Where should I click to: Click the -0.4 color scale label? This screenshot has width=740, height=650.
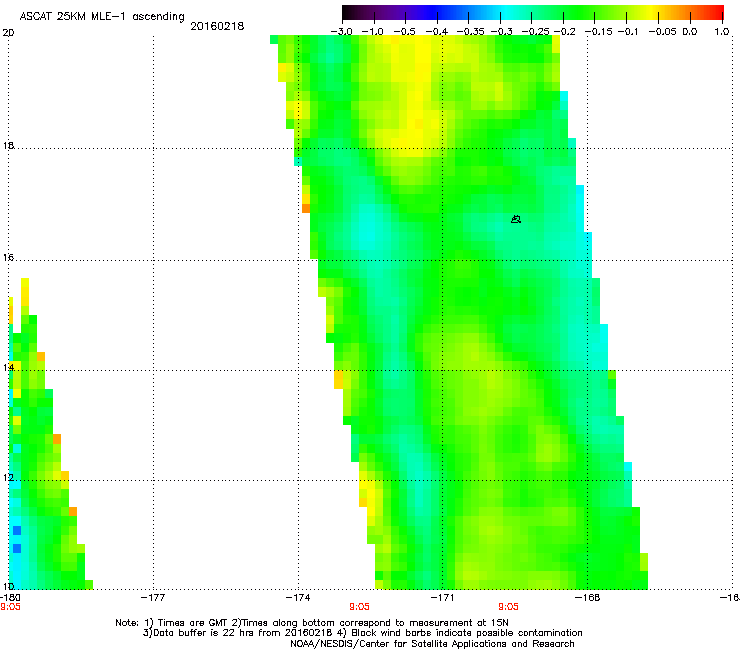point(437,32)
